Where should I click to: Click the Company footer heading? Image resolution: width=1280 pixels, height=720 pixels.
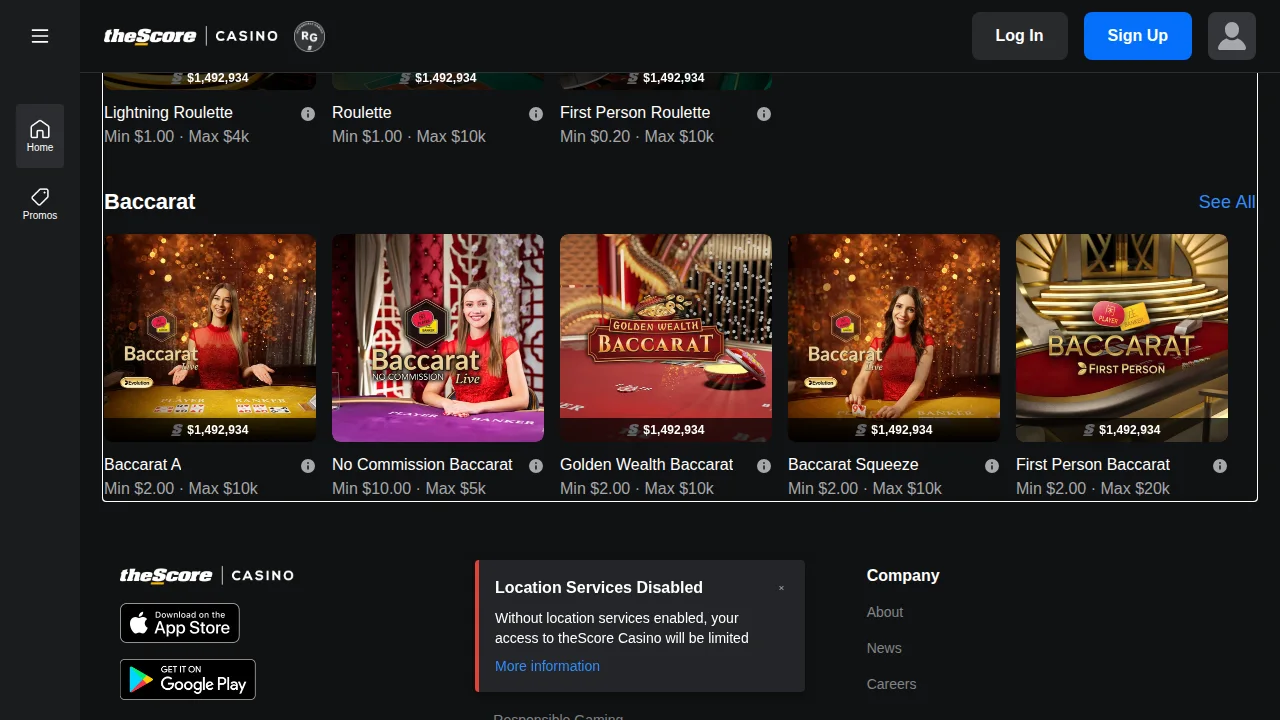tap(903, 576)
